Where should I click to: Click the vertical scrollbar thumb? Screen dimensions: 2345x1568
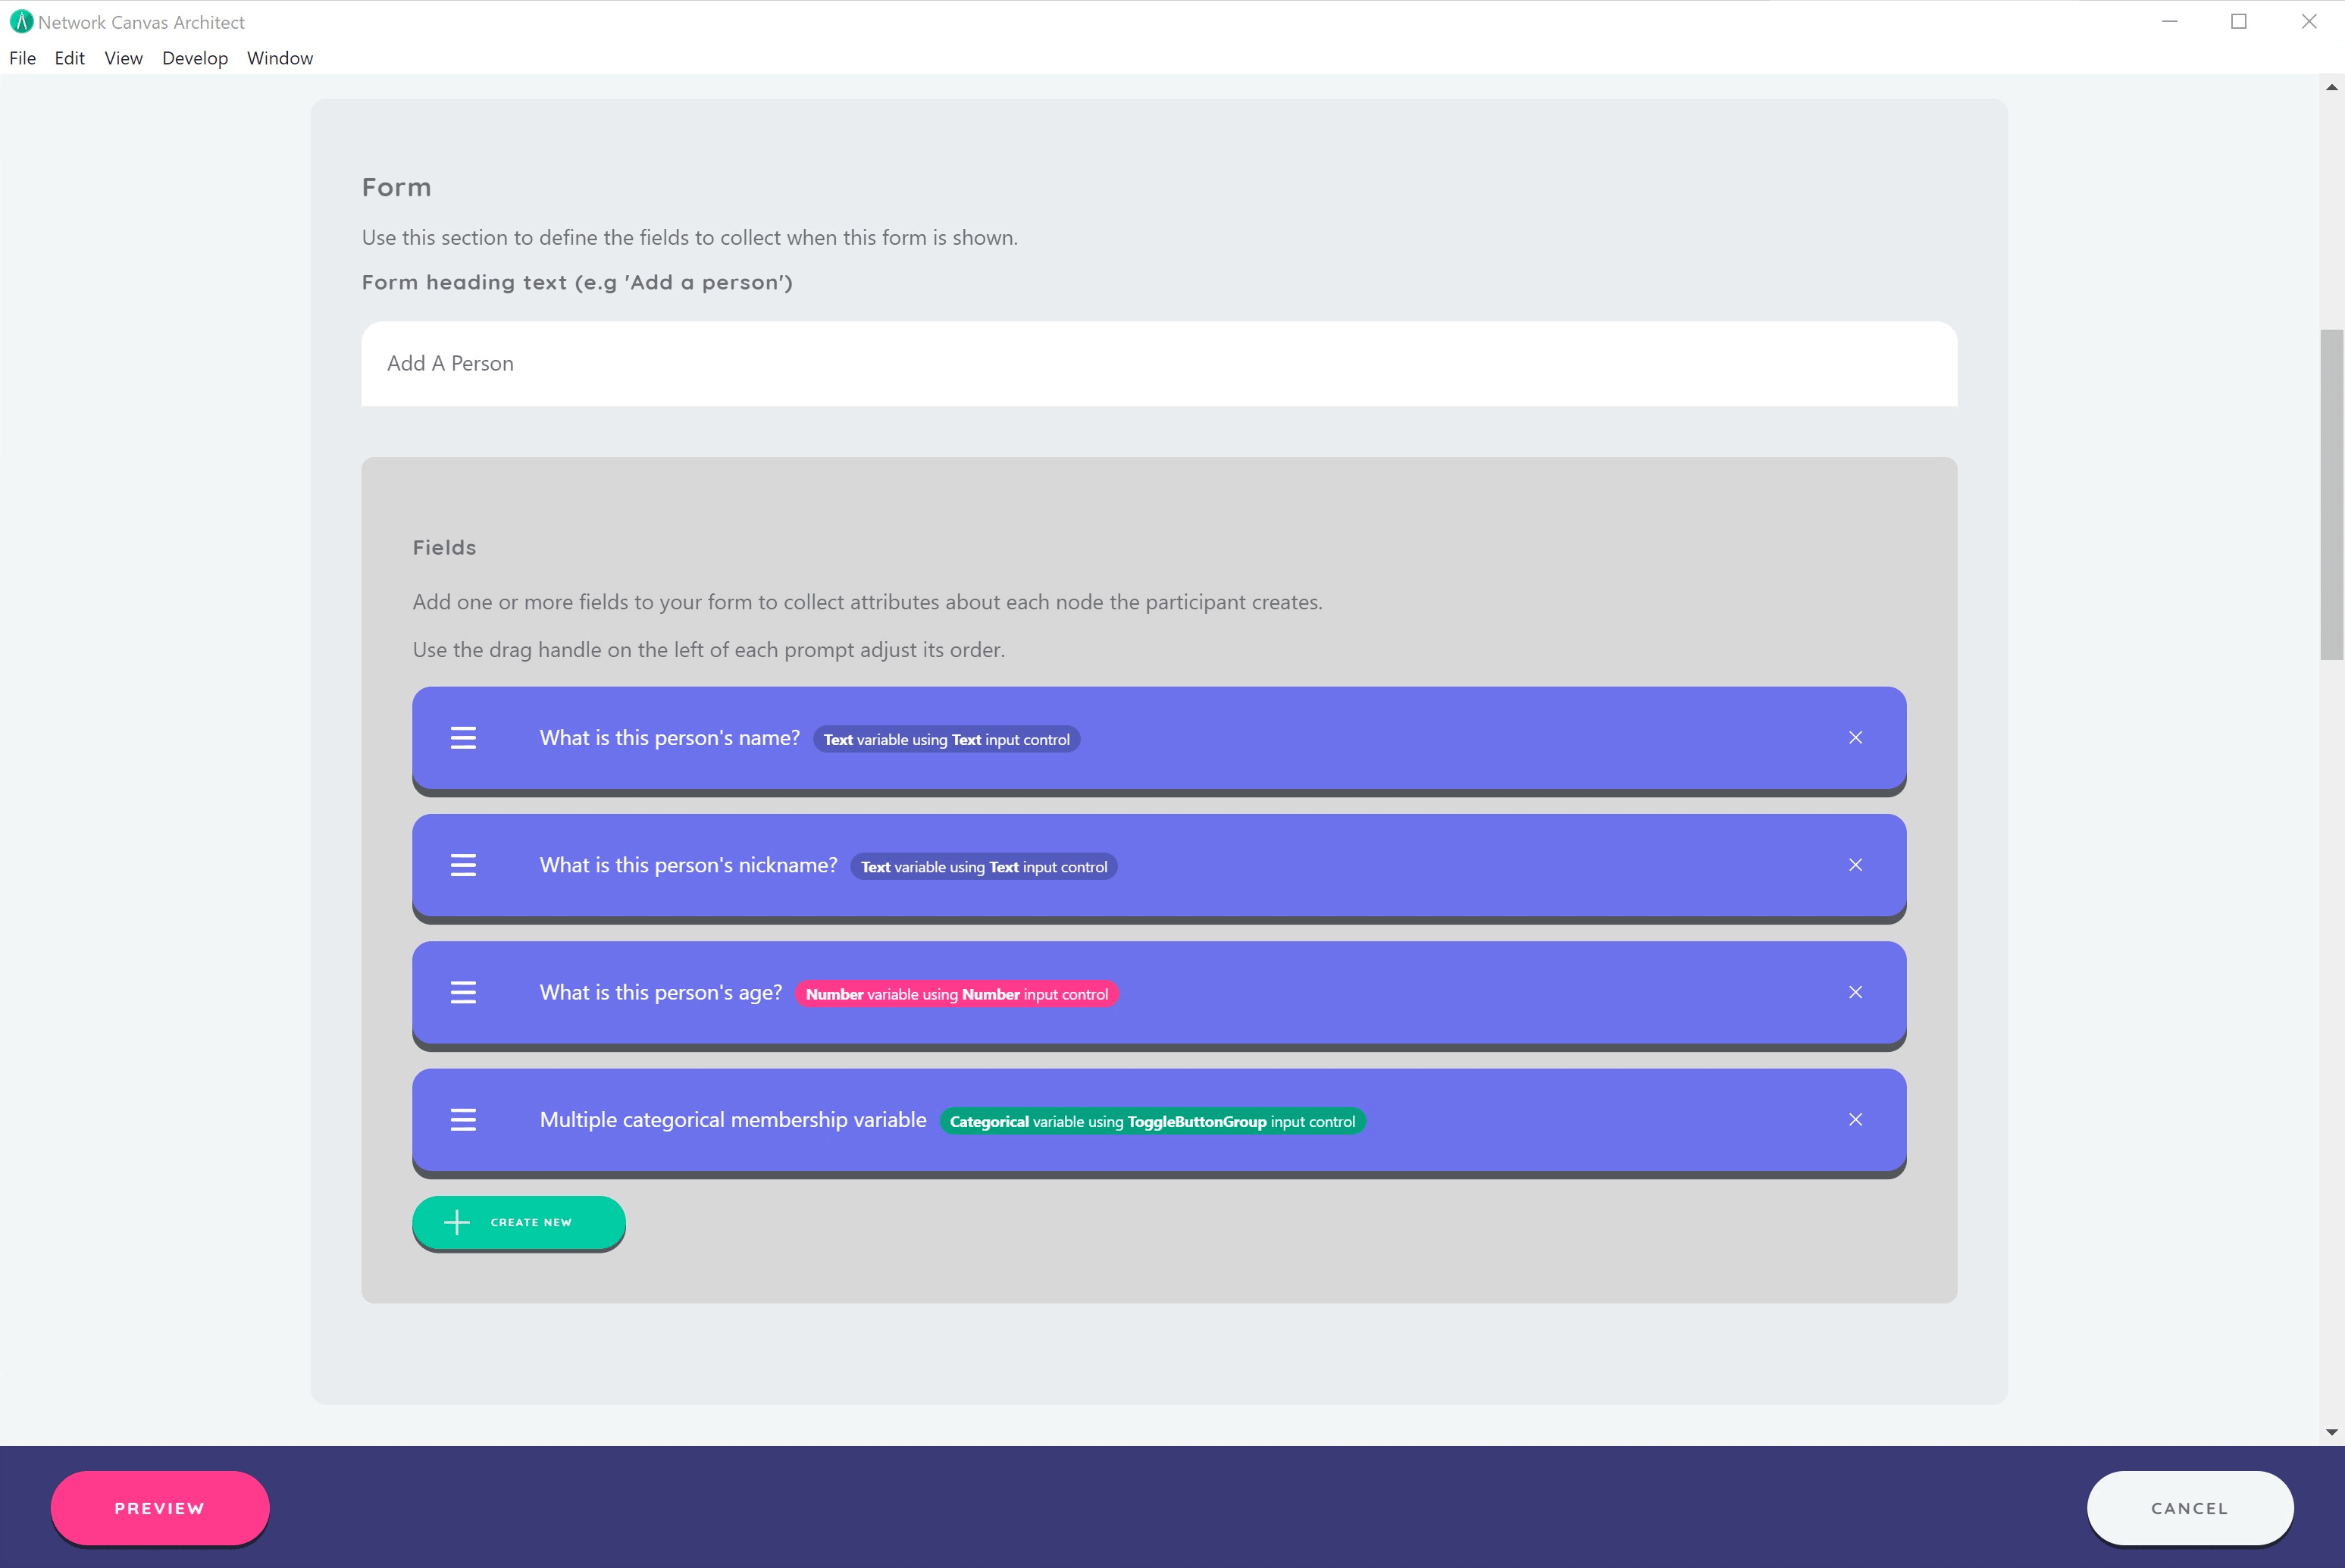click(x=2332, y=495)
